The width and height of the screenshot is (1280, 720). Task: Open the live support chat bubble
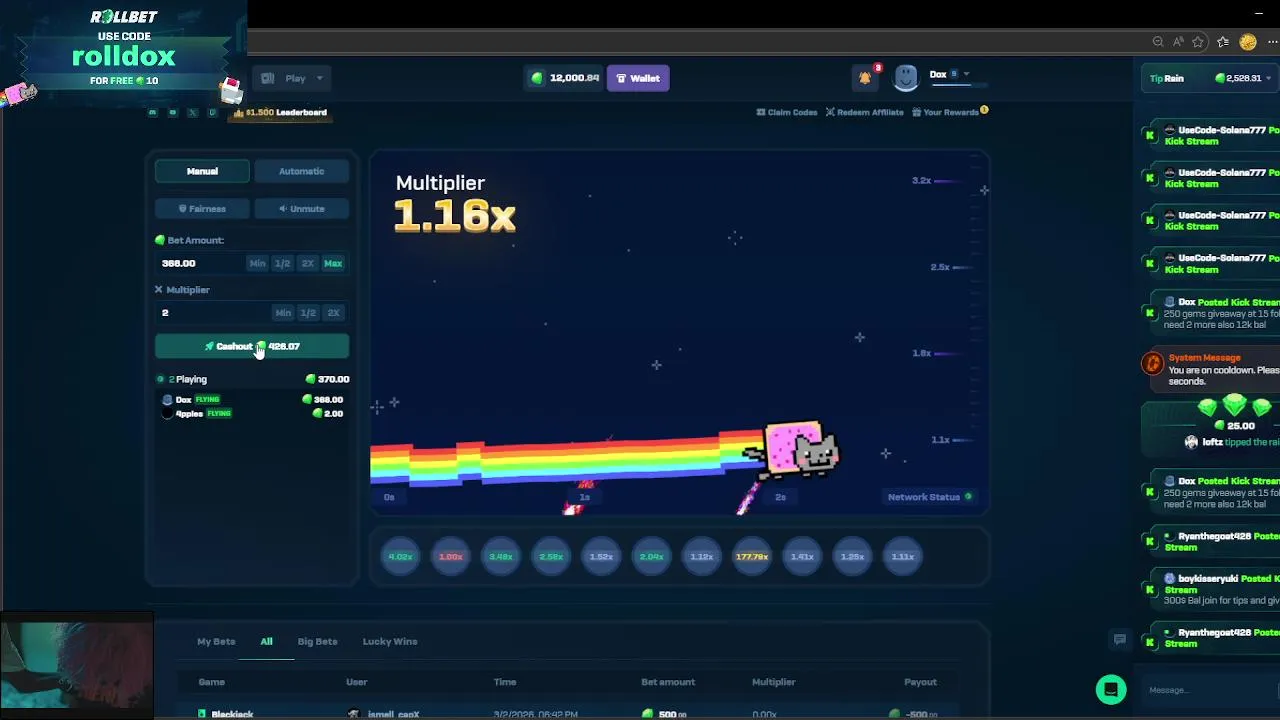click(x=1111, y=689)
